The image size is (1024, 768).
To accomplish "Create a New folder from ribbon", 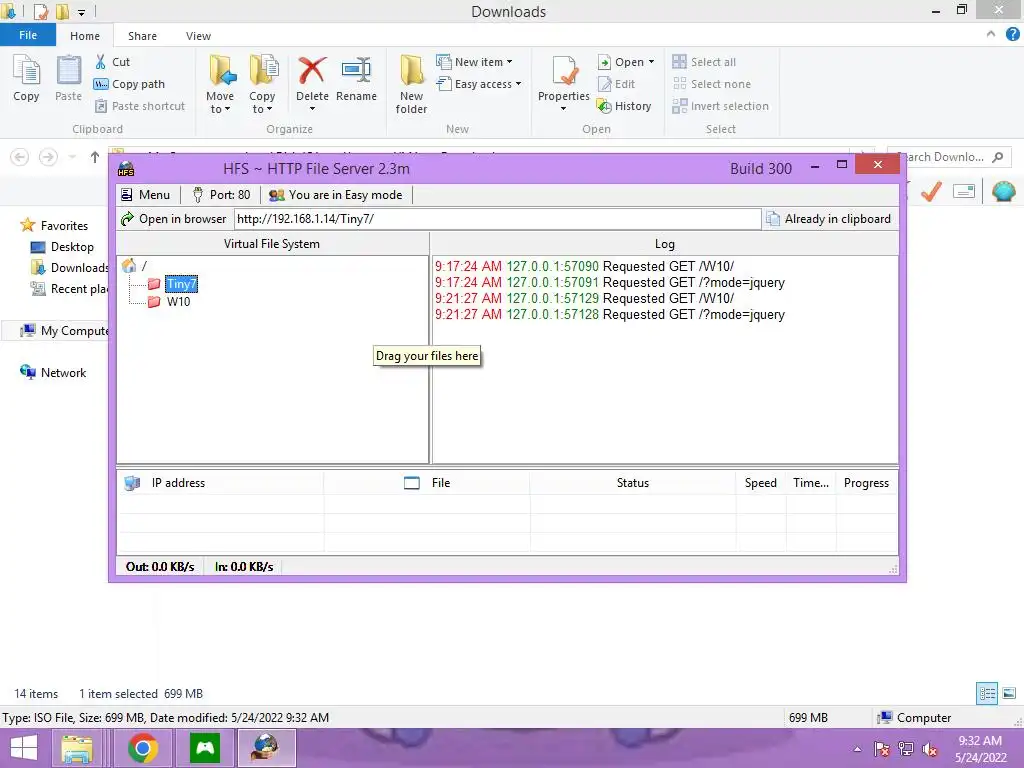I will coord(411,84).
